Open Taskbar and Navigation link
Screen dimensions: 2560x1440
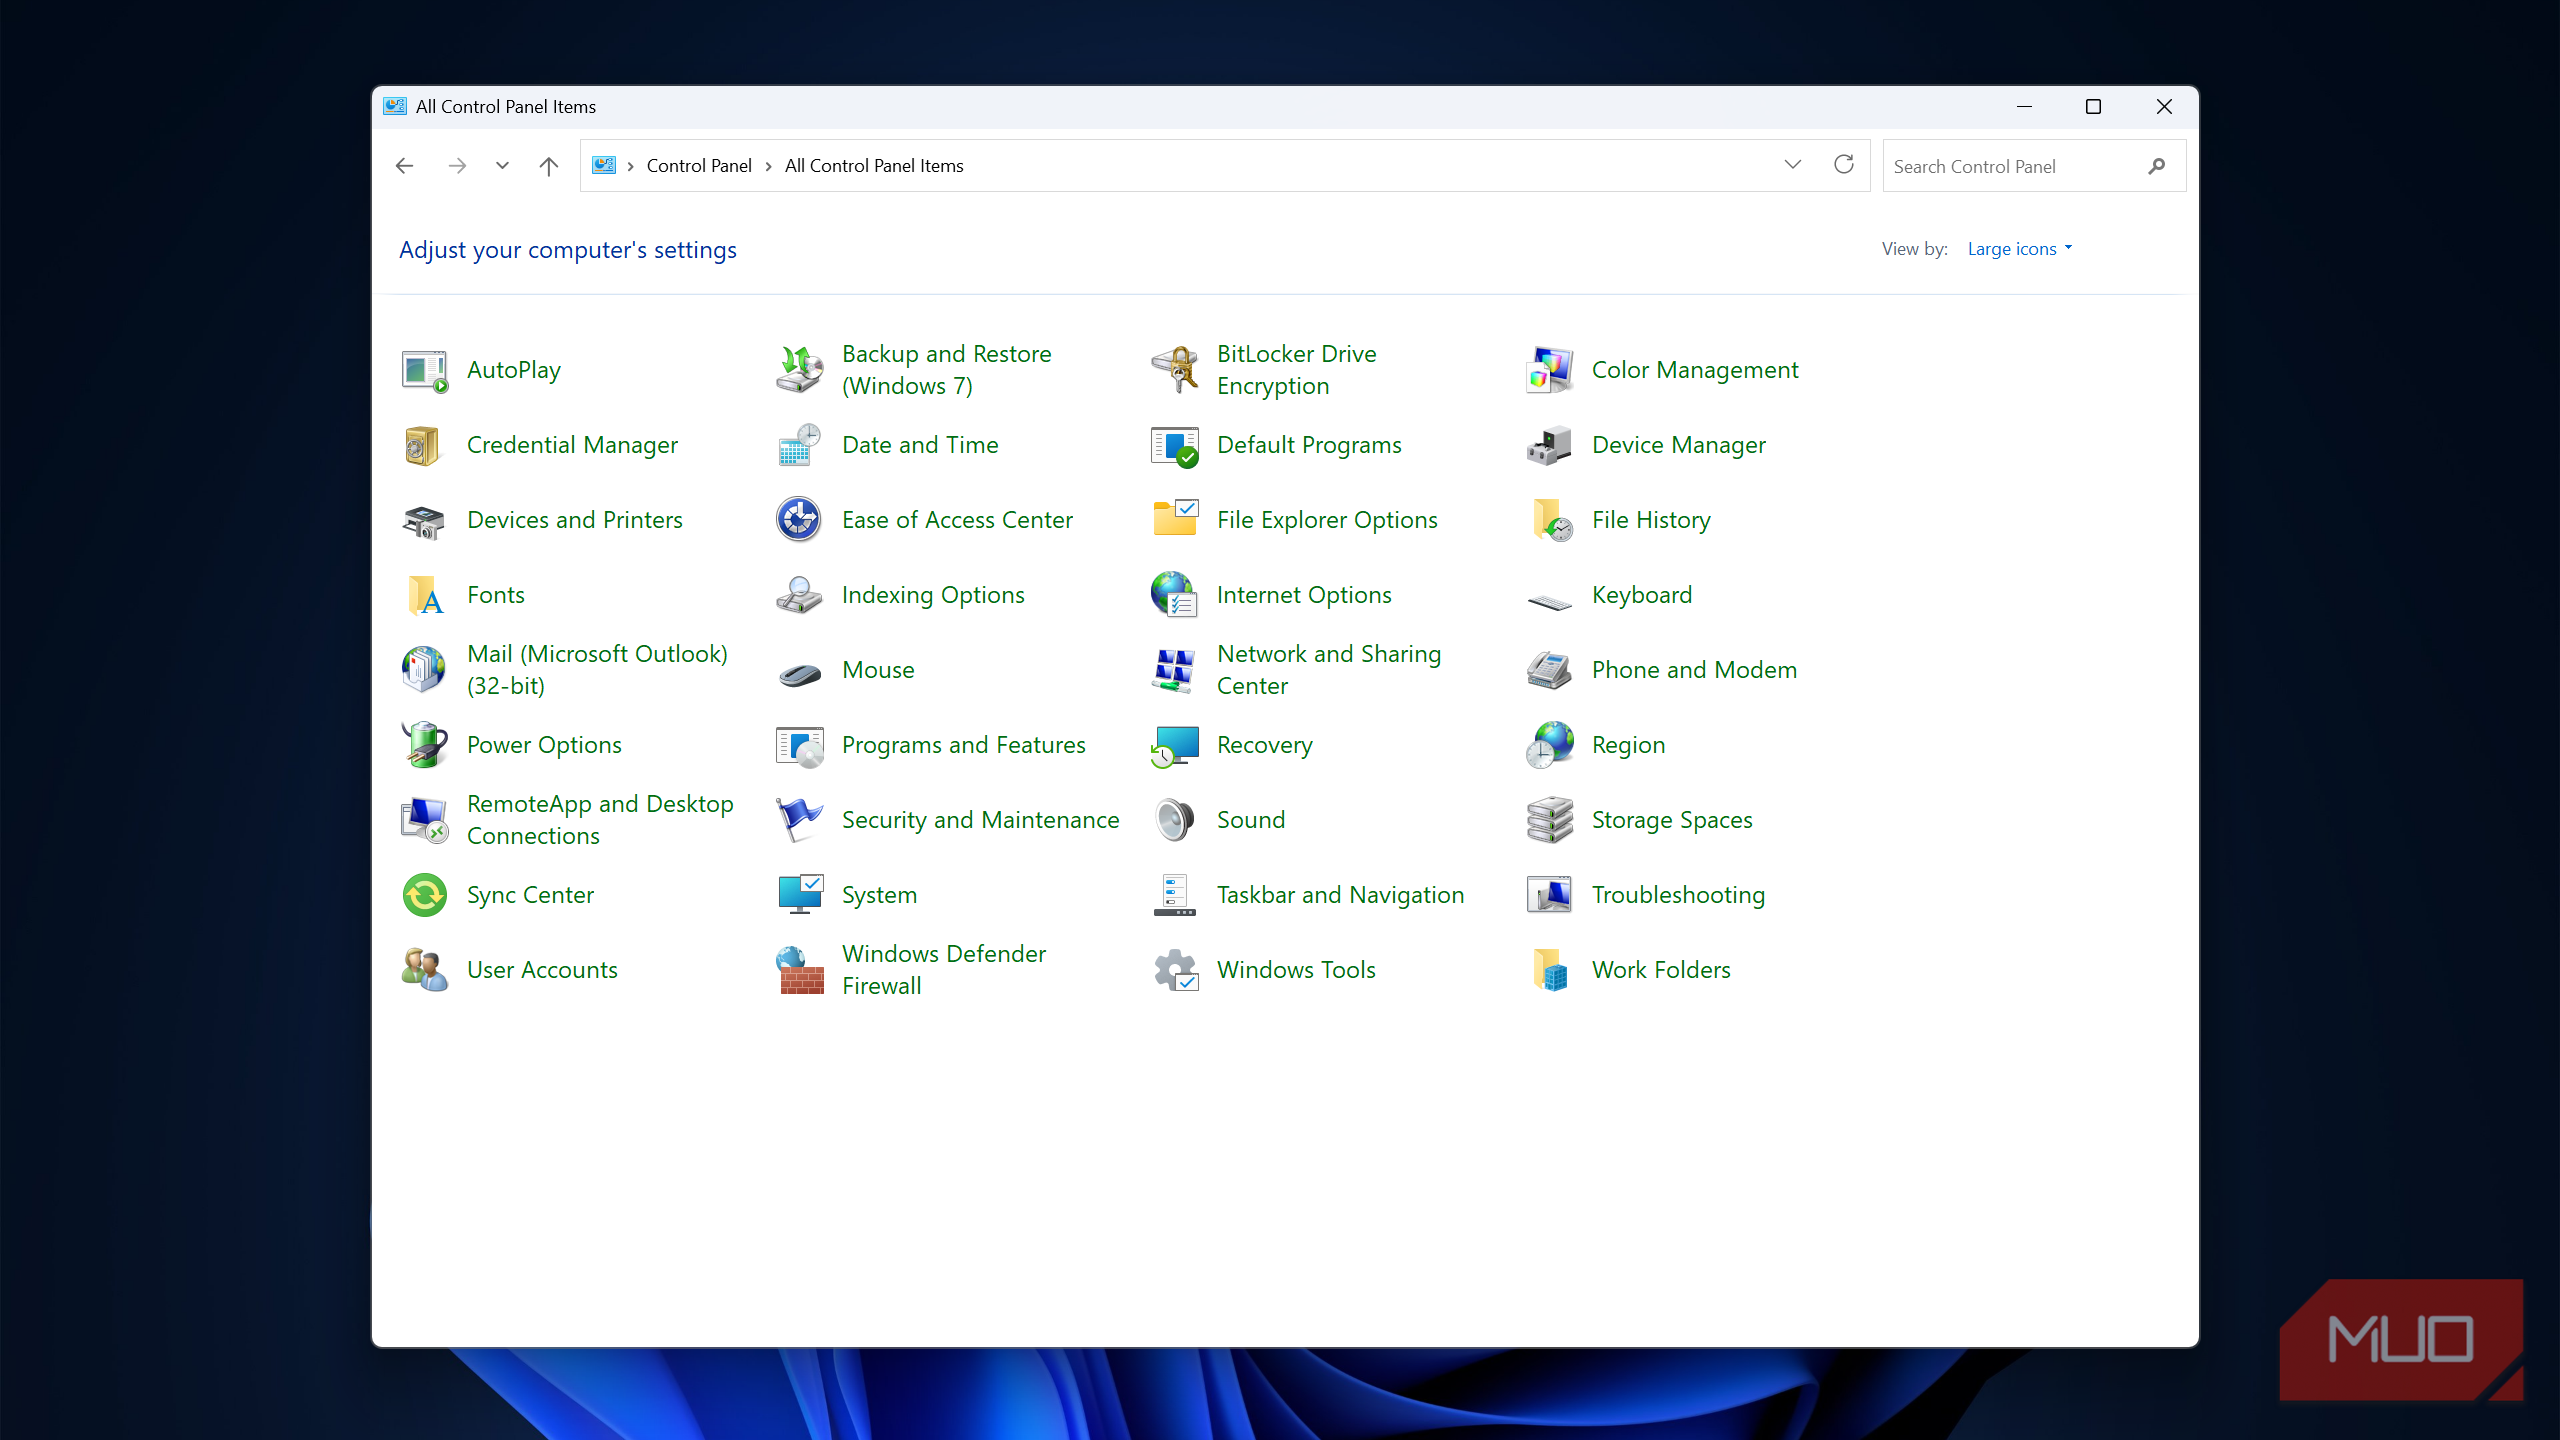(x=1341, y=895)
